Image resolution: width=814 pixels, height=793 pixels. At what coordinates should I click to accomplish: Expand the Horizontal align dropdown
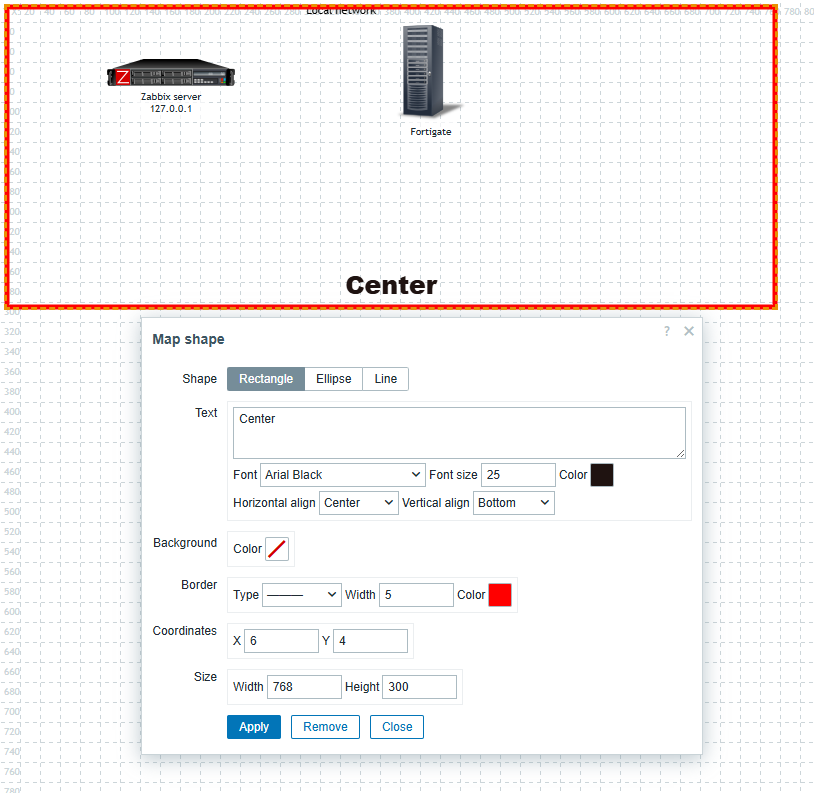358,503
